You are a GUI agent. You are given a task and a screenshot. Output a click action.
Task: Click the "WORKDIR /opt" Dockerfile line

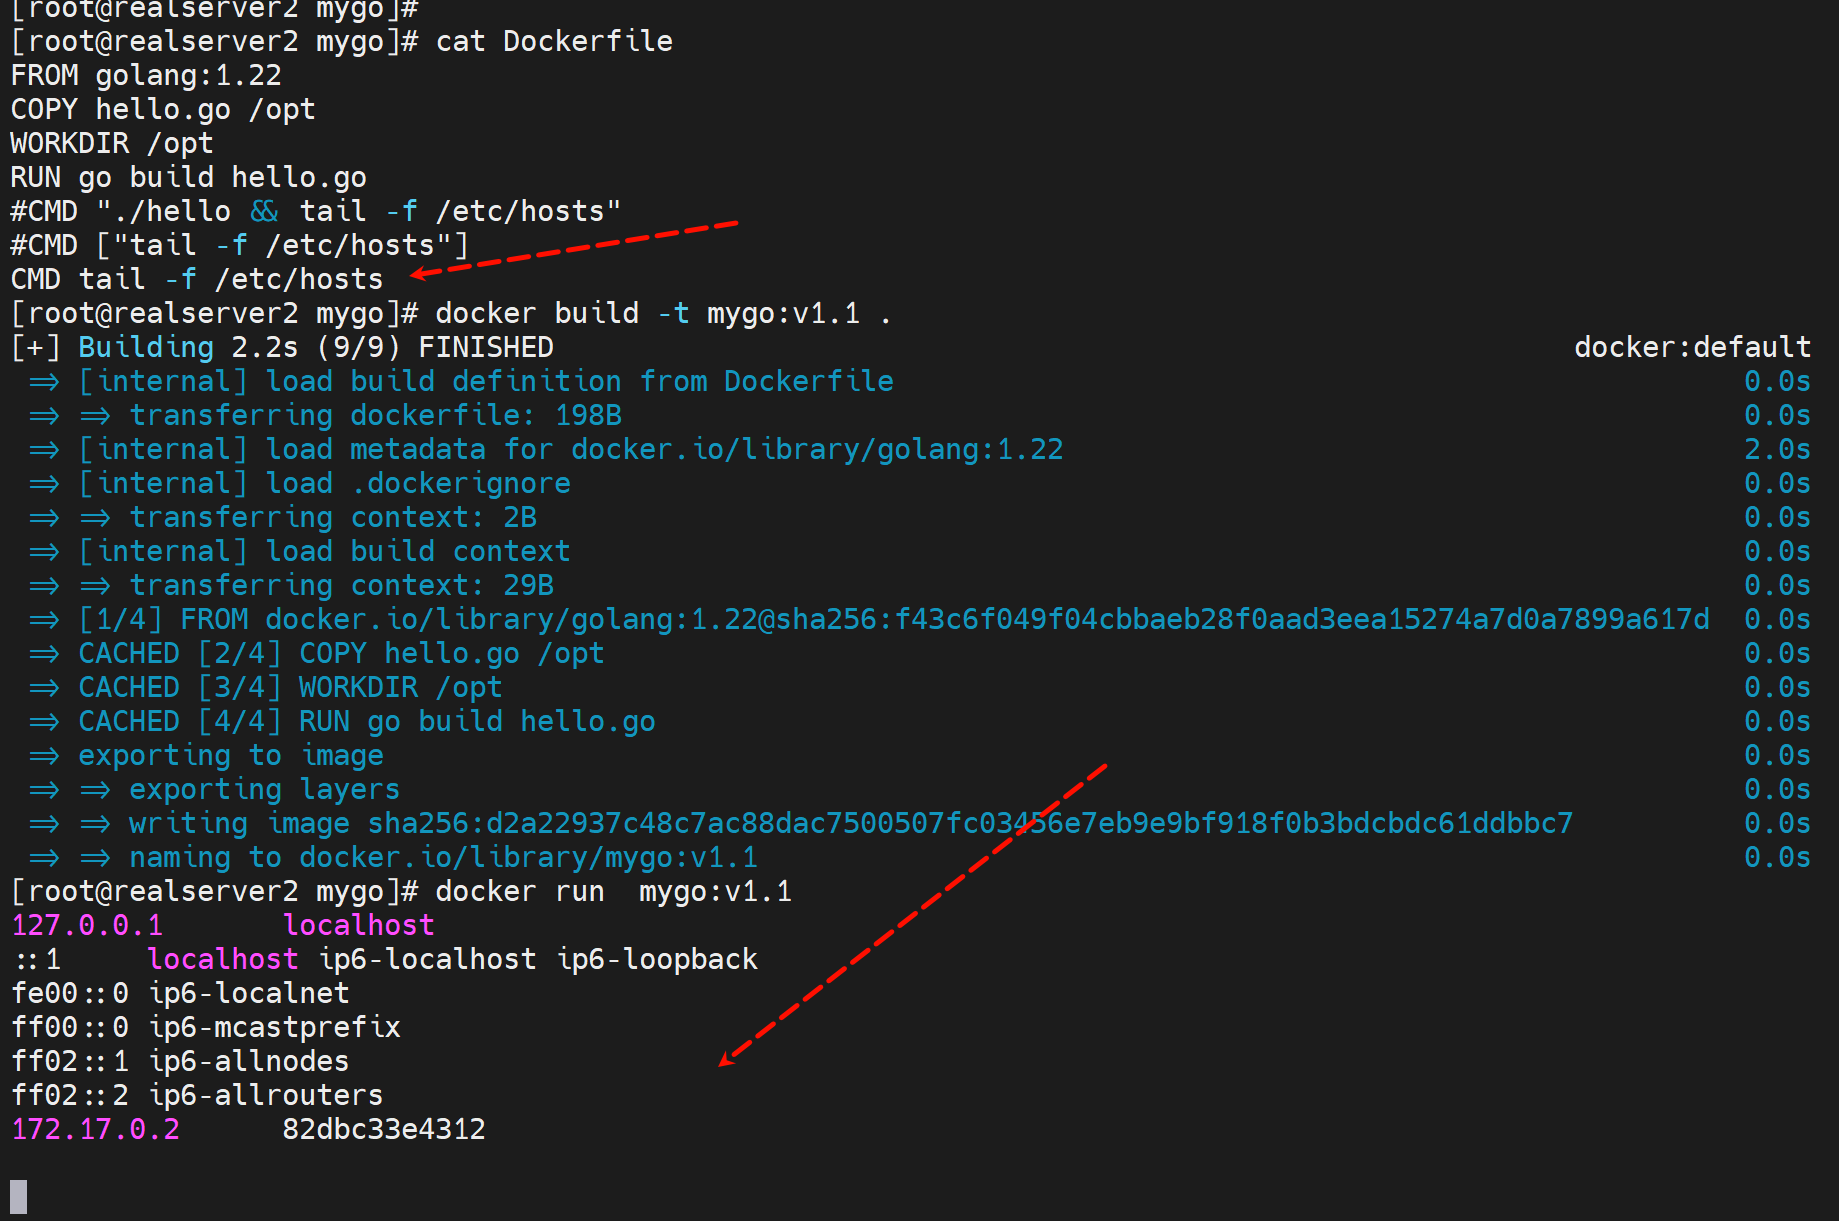click(x=112, y=144)
